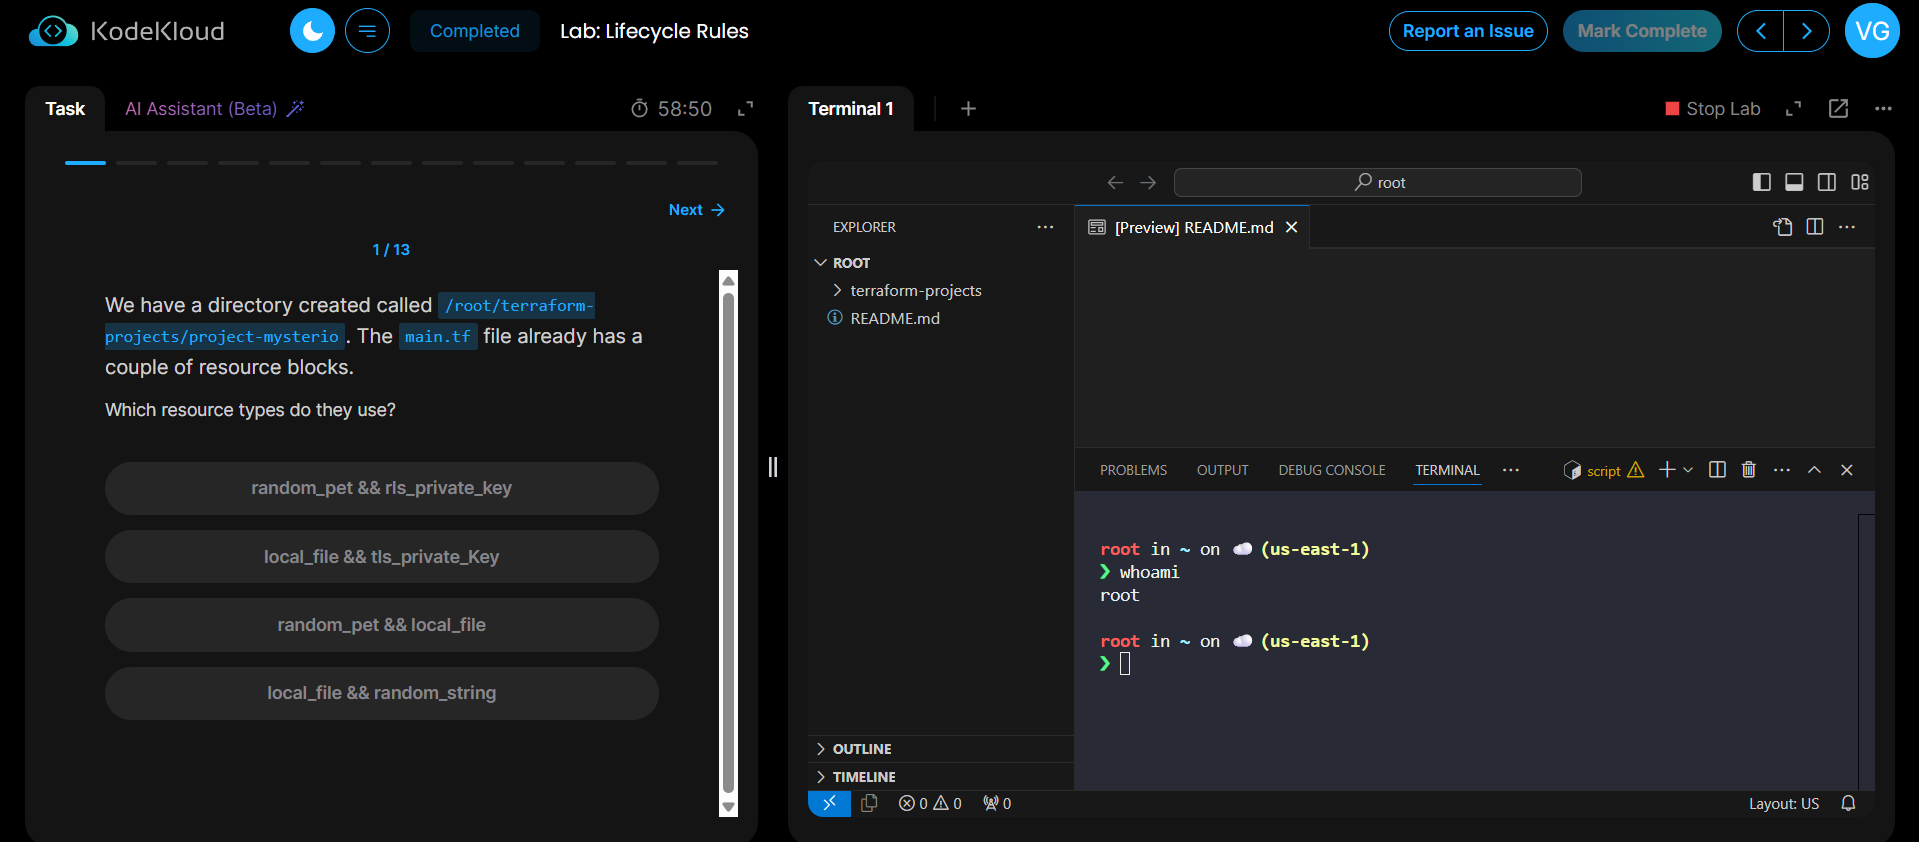The width and height of the screenshot is (1919, 842).
Task: Show additional panel views ellipsis
Action: click(1510, 470)
